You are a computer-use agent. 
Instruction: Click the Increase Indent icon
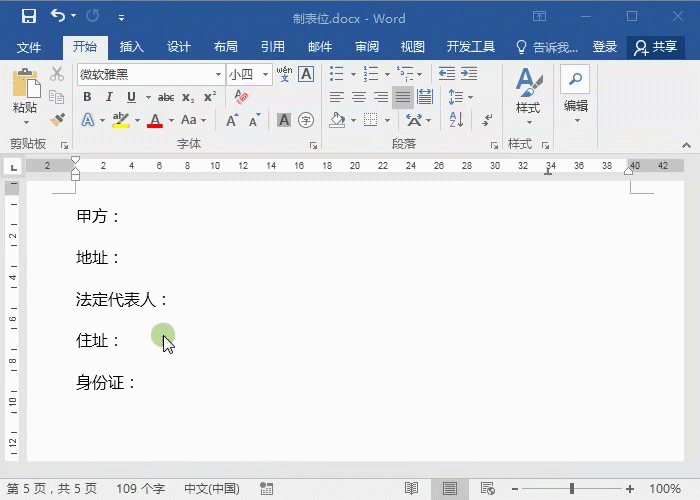[x=468, y=74]
